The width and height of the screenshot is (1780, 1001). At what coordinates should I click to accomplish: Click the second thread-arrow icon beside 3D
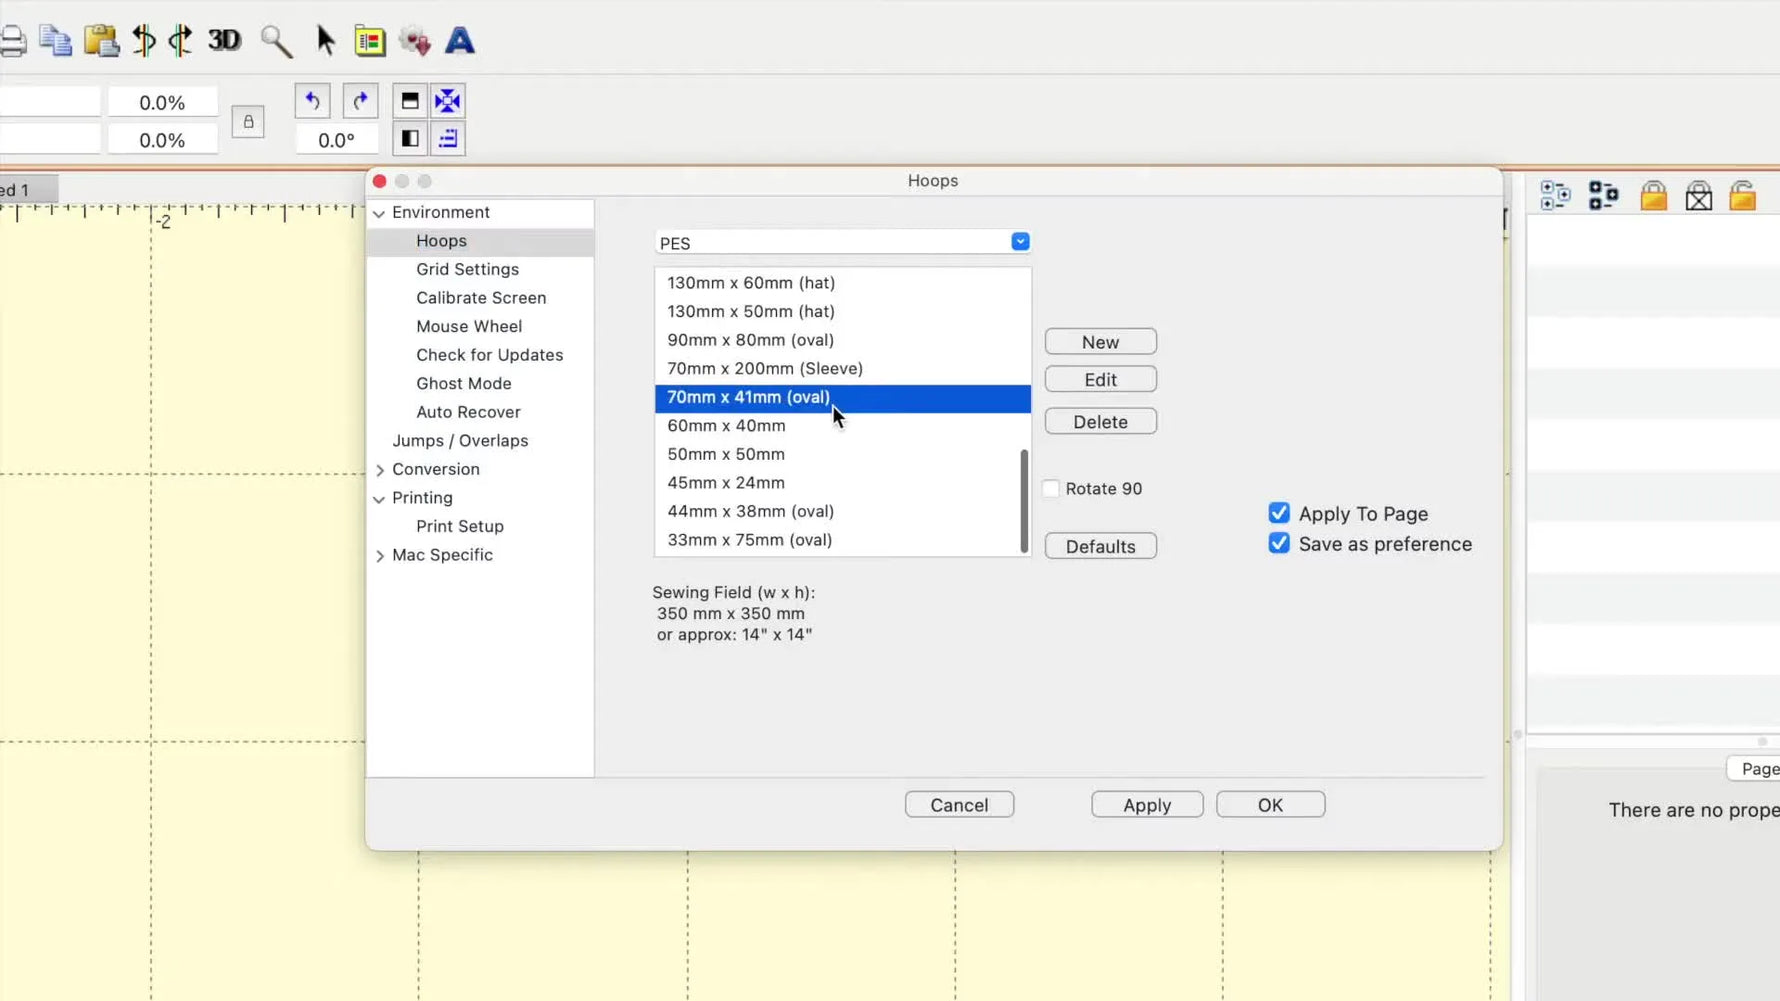tap(181, 41)
